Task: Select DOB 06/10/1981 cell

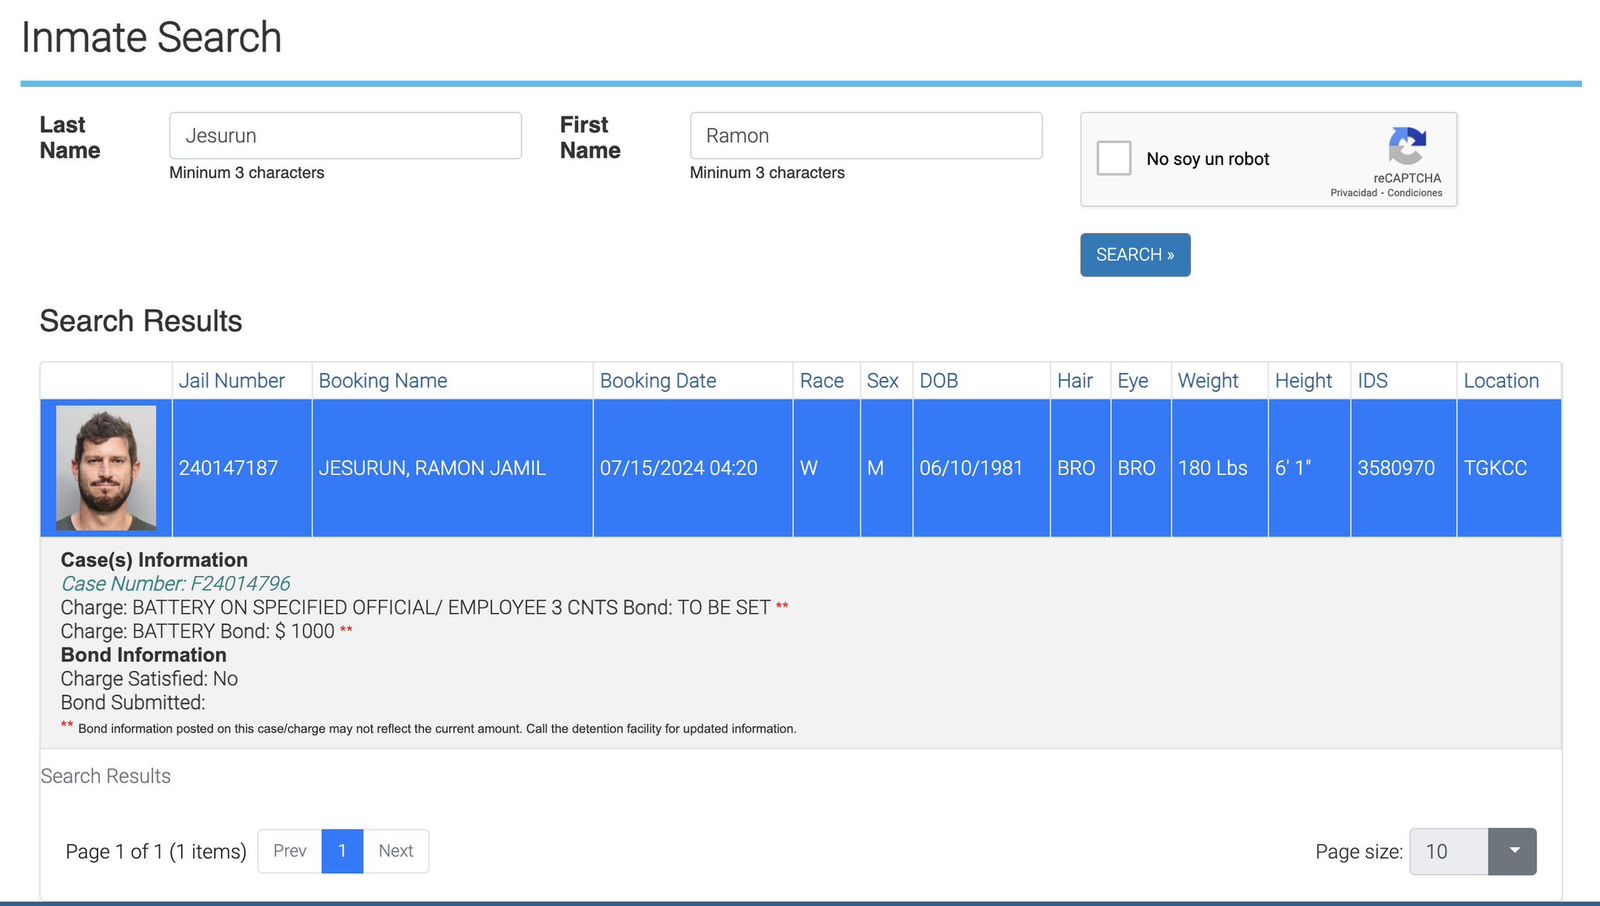Action: point(981,468)
